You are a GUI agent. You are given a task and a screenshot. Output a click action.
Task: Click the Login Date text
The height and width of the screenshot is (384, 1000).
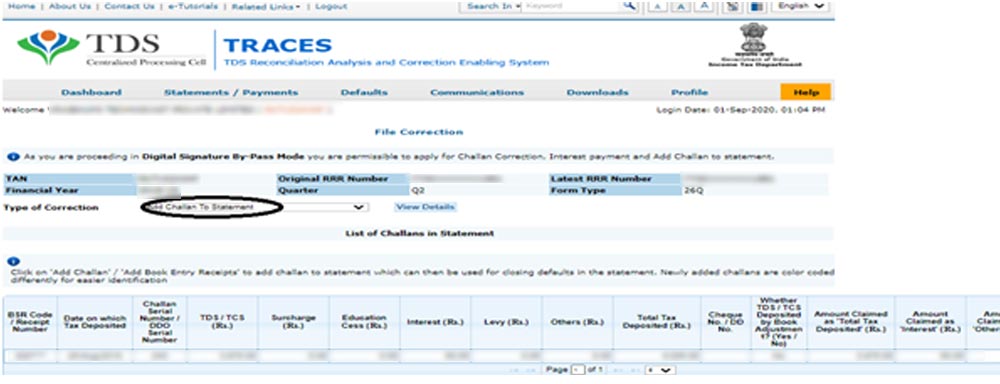tap(740, 110)
